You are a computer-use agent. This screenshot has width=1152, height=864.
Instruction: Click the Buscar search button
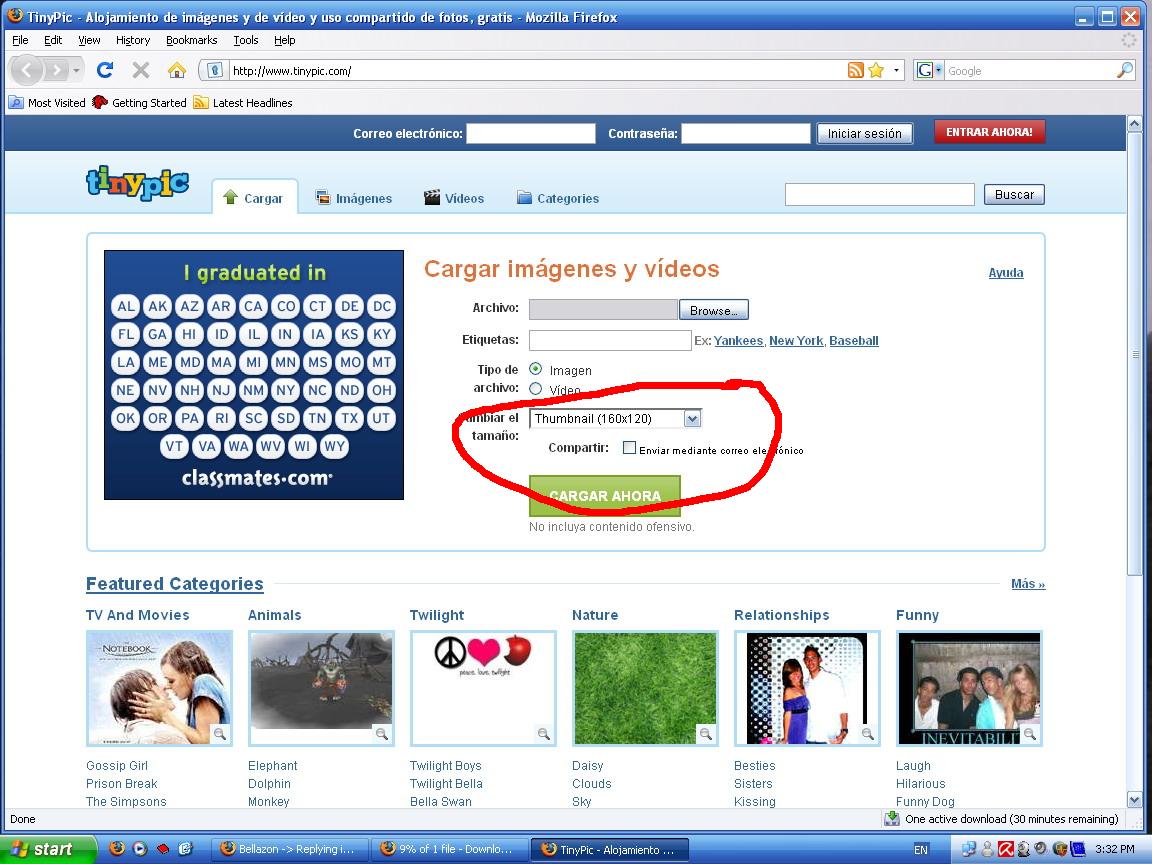[1014, 195]
